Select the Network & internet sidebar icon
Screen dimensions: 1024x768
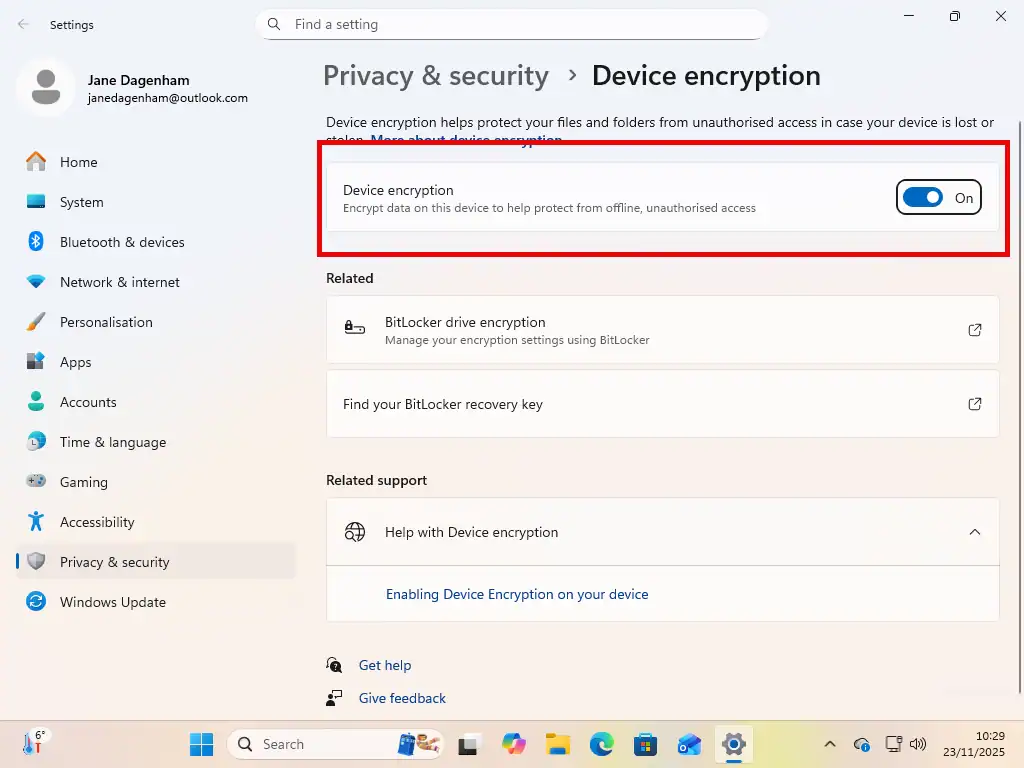(x=36, y=282)
